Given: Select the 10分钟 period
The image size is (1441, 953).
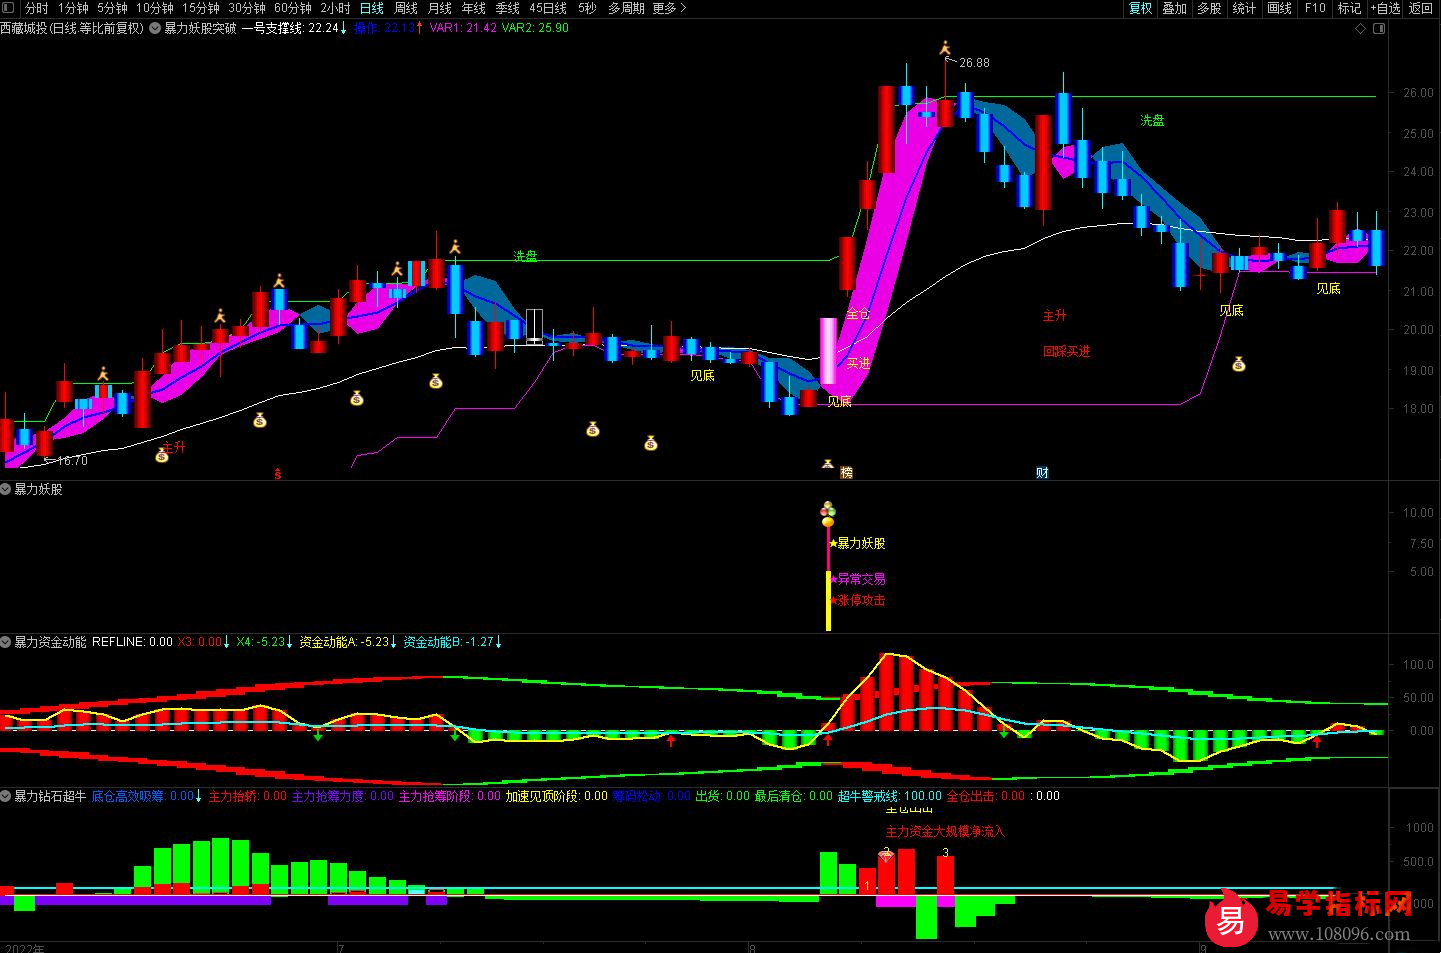Looking at the screenshot, I should coord(155,8).
